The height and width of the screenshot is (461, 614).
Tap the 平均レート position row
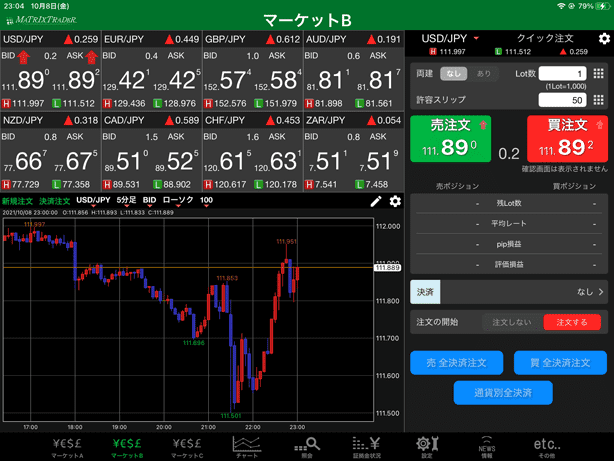(509, 224)
